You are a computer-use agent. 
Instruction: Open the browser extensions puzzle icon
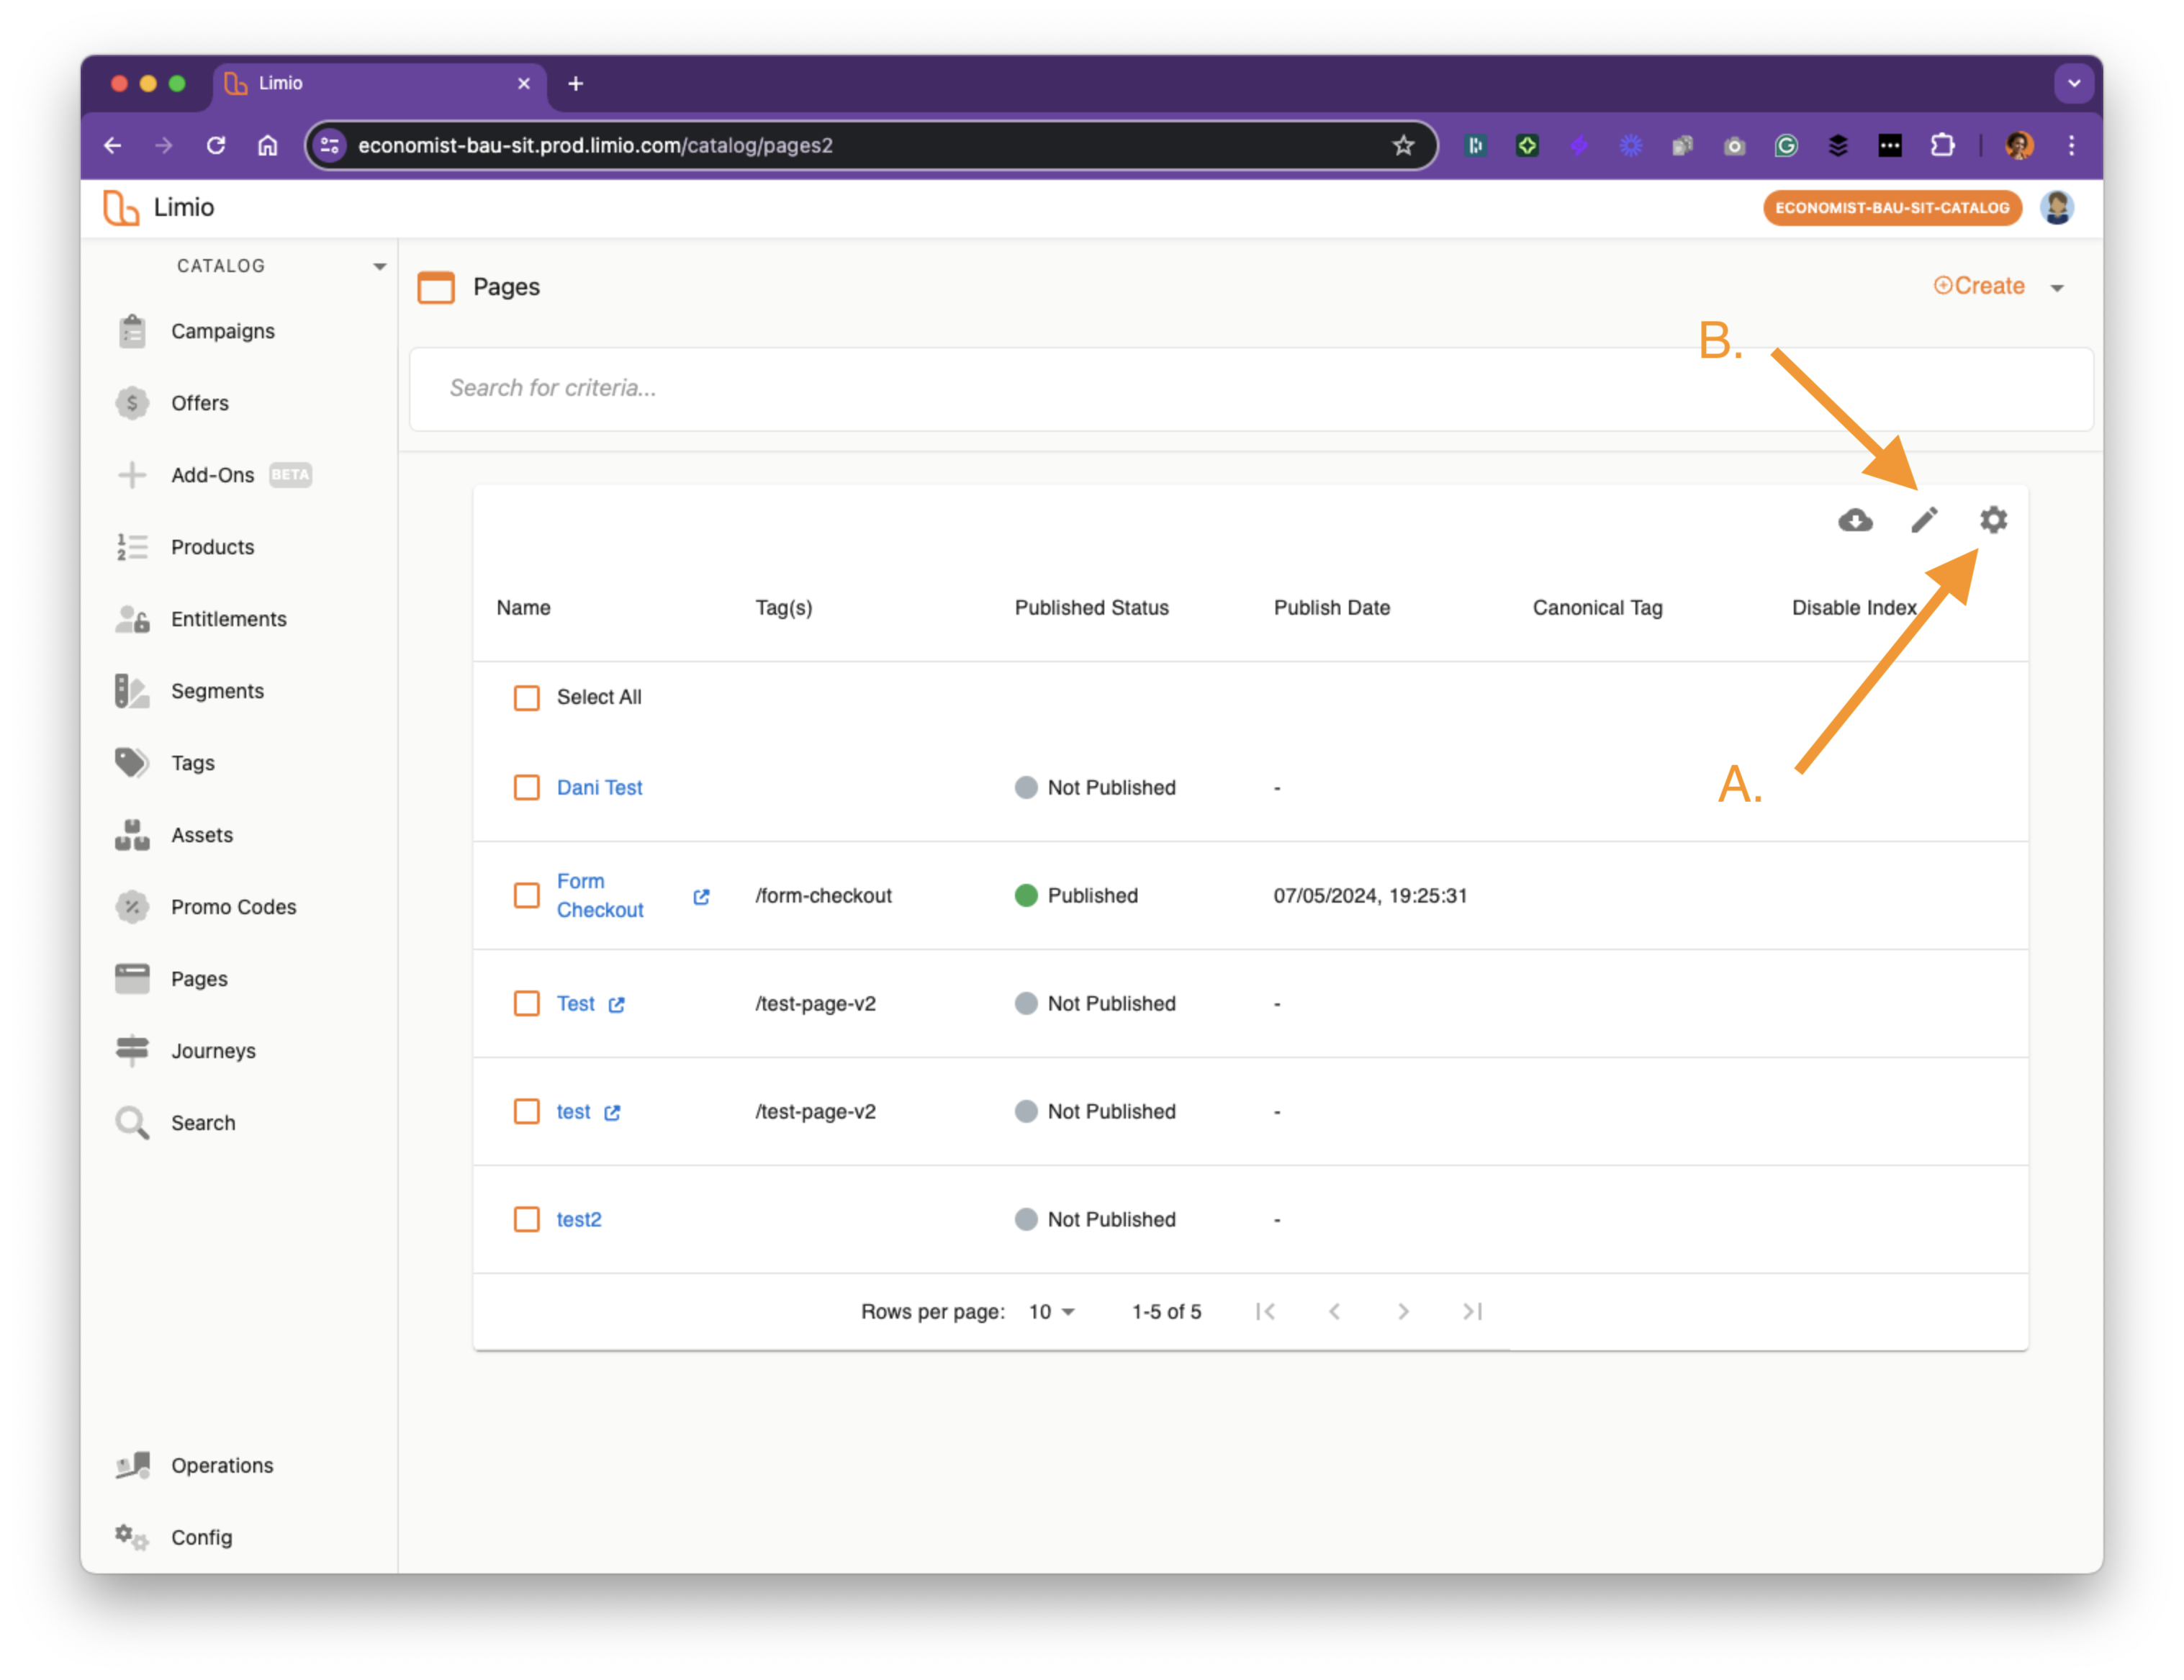click(1942, 146)
